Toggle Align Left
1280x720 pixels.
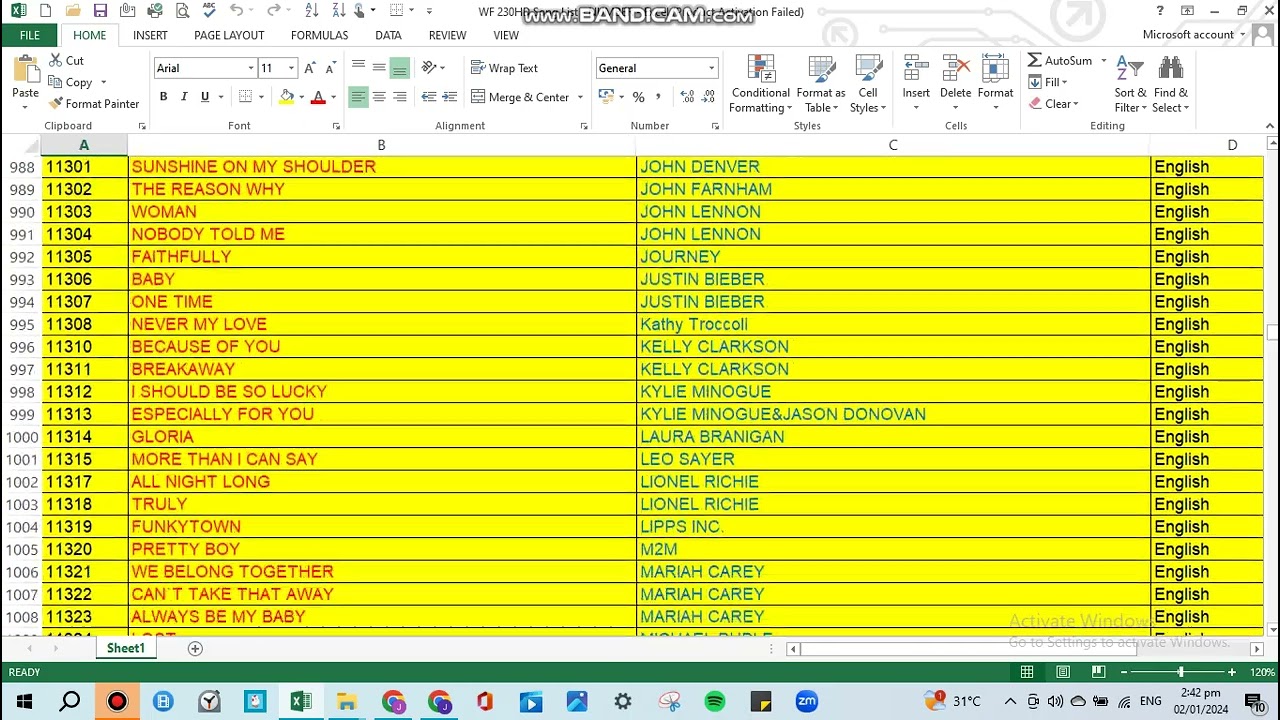pyautogui.click(x=358, y=97)
